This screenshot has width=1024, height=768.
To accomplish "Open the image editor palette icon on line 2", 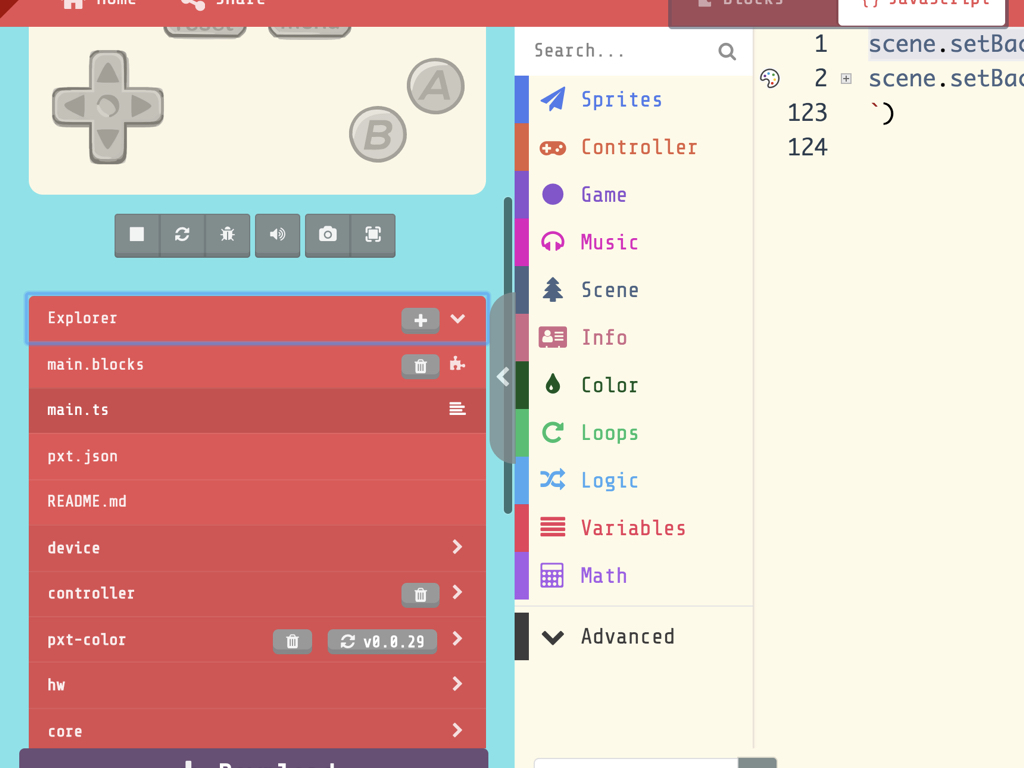I will (770, 78).
